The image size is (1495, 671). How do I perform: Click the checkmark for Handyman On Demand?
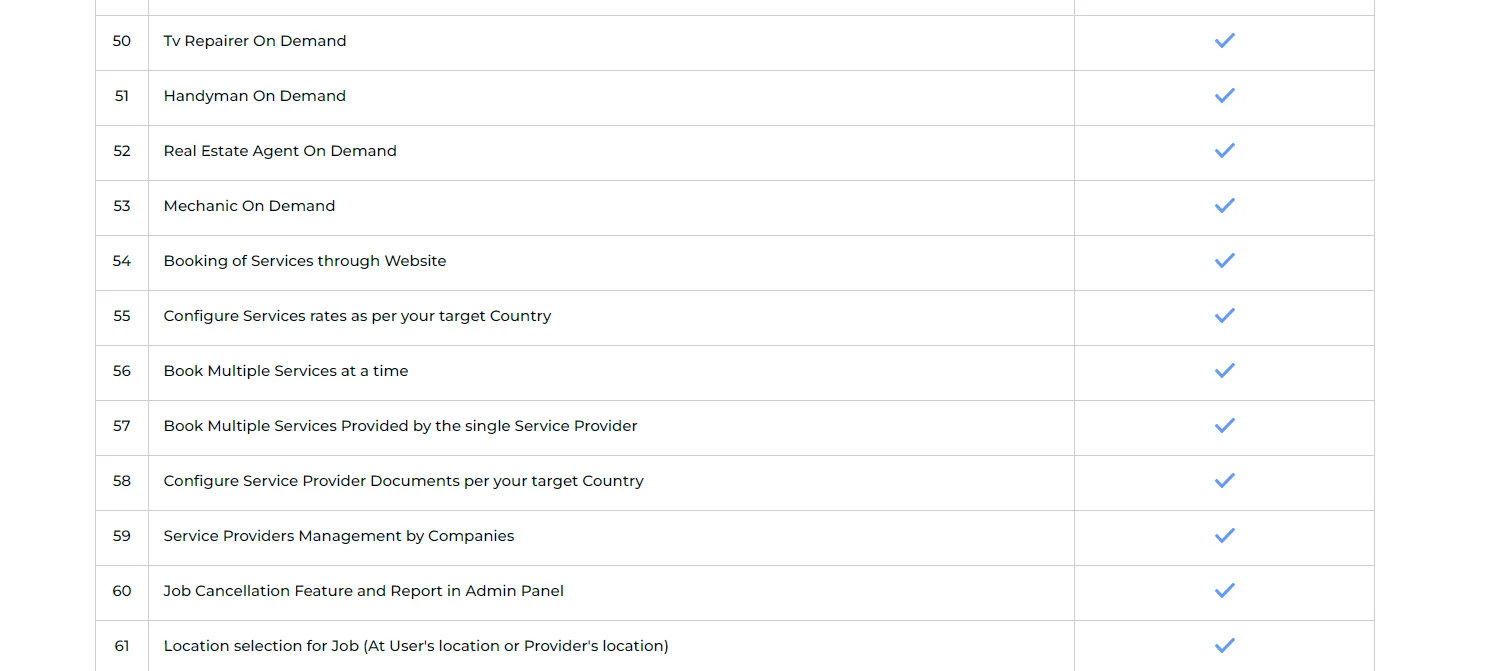pyautogui.click(x=1224, y=96)
